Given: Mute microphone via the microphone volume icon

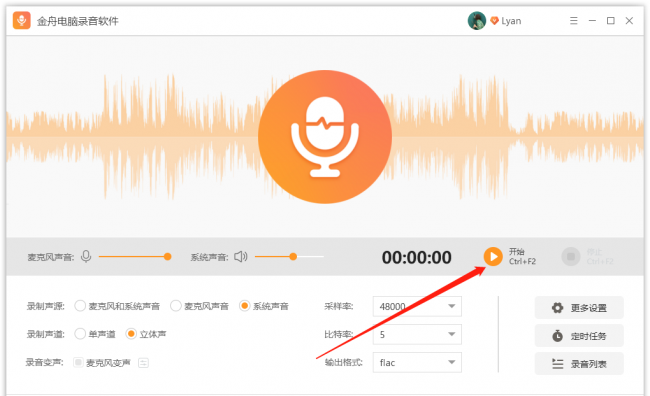Looking at the screenshot, I should [86, 257].
